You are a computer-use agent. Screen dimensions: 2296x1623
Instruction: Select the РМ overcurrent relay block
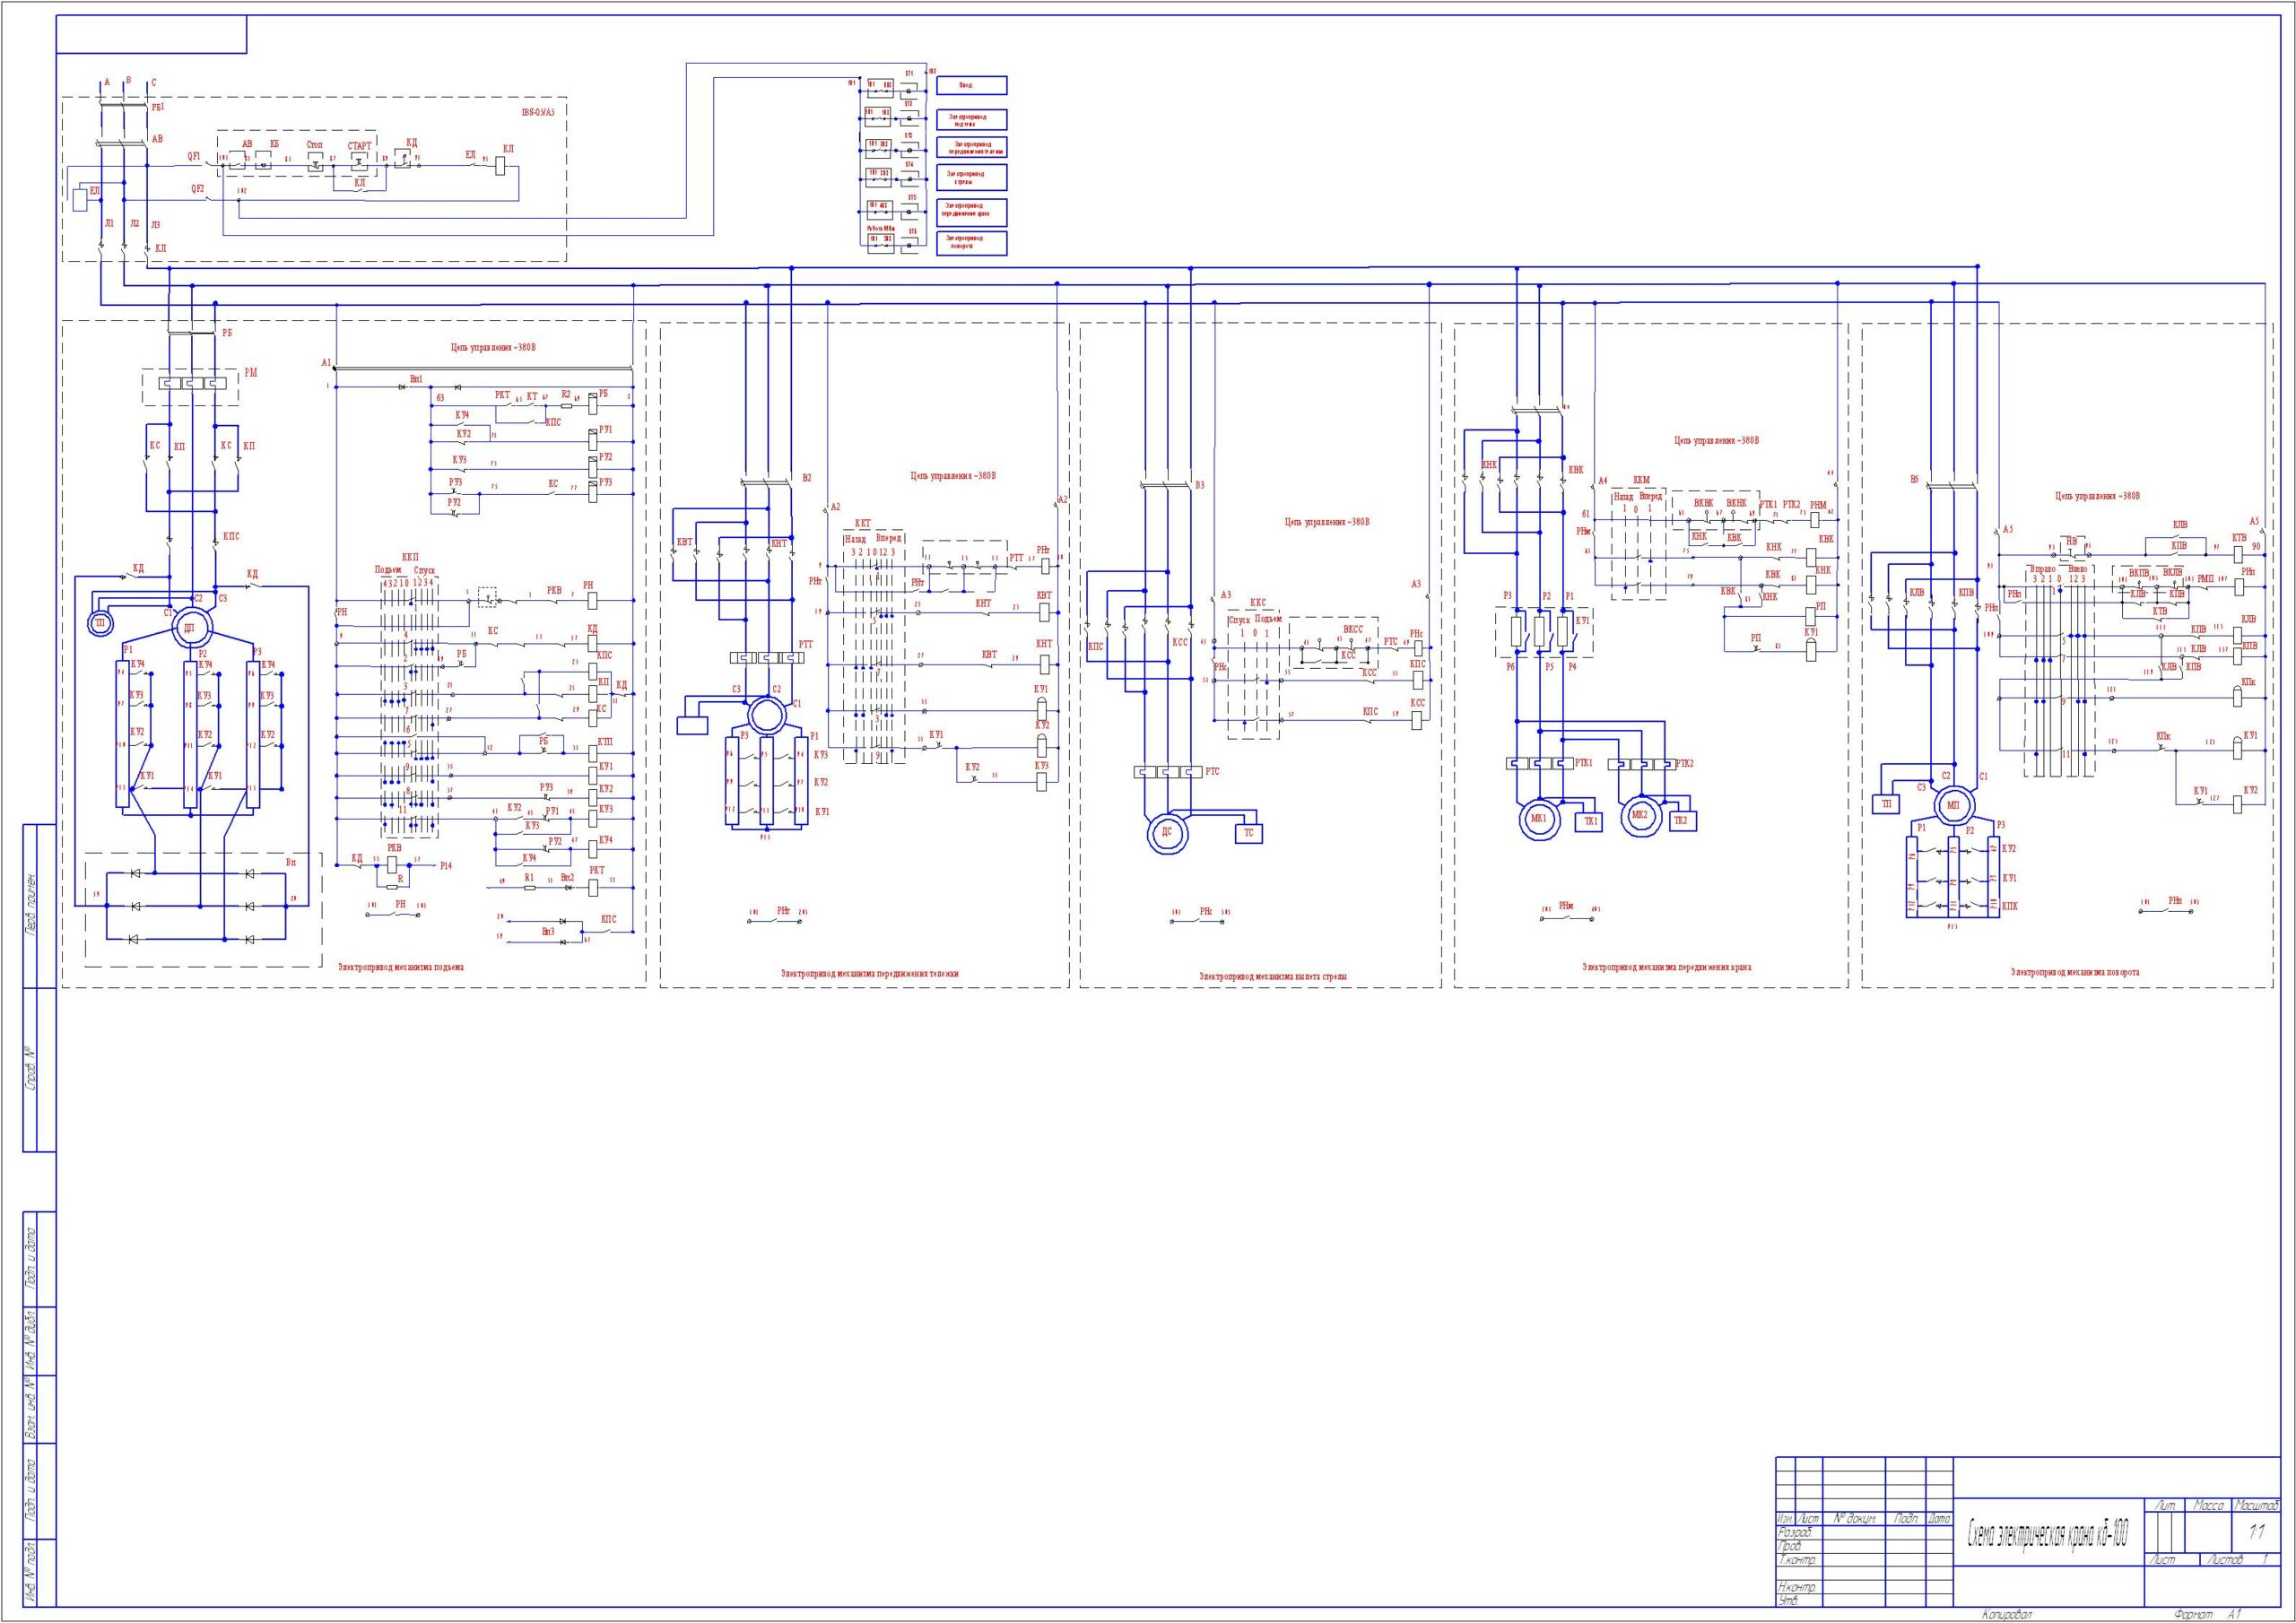pyautogui.click(x=190, y=384)
